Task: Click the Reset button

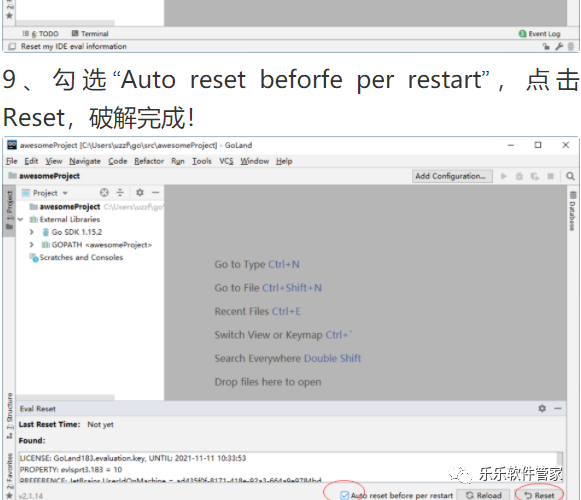Action: (x=540, y=495)
